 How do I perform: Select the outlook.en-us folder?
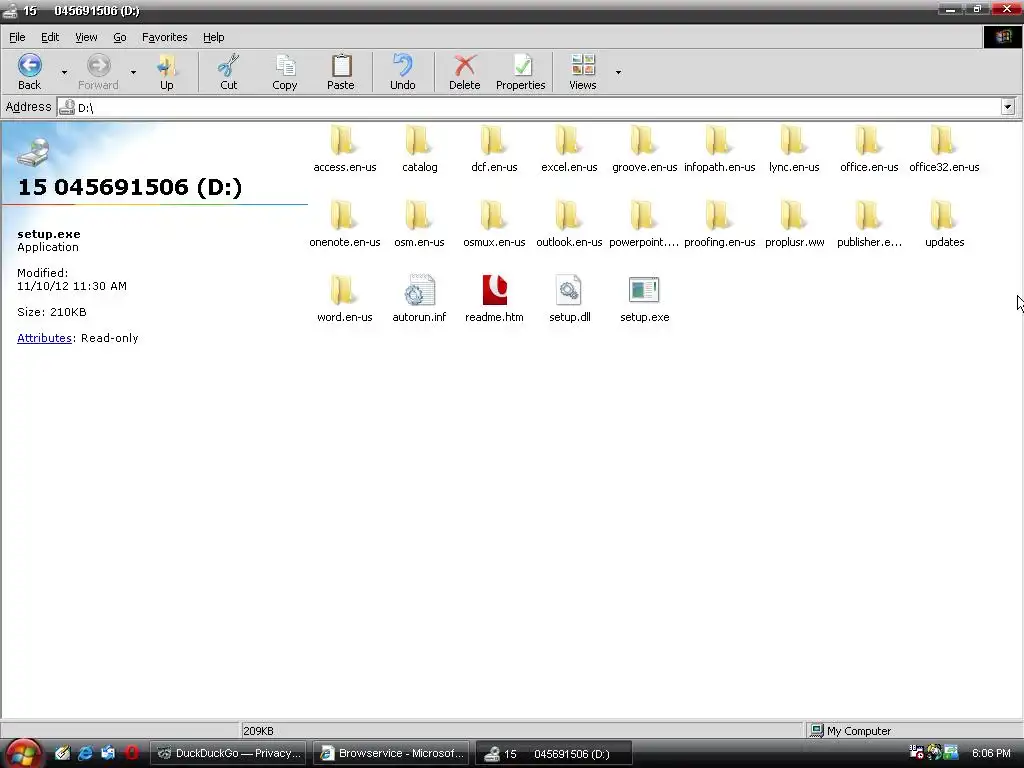coord(569,224)
